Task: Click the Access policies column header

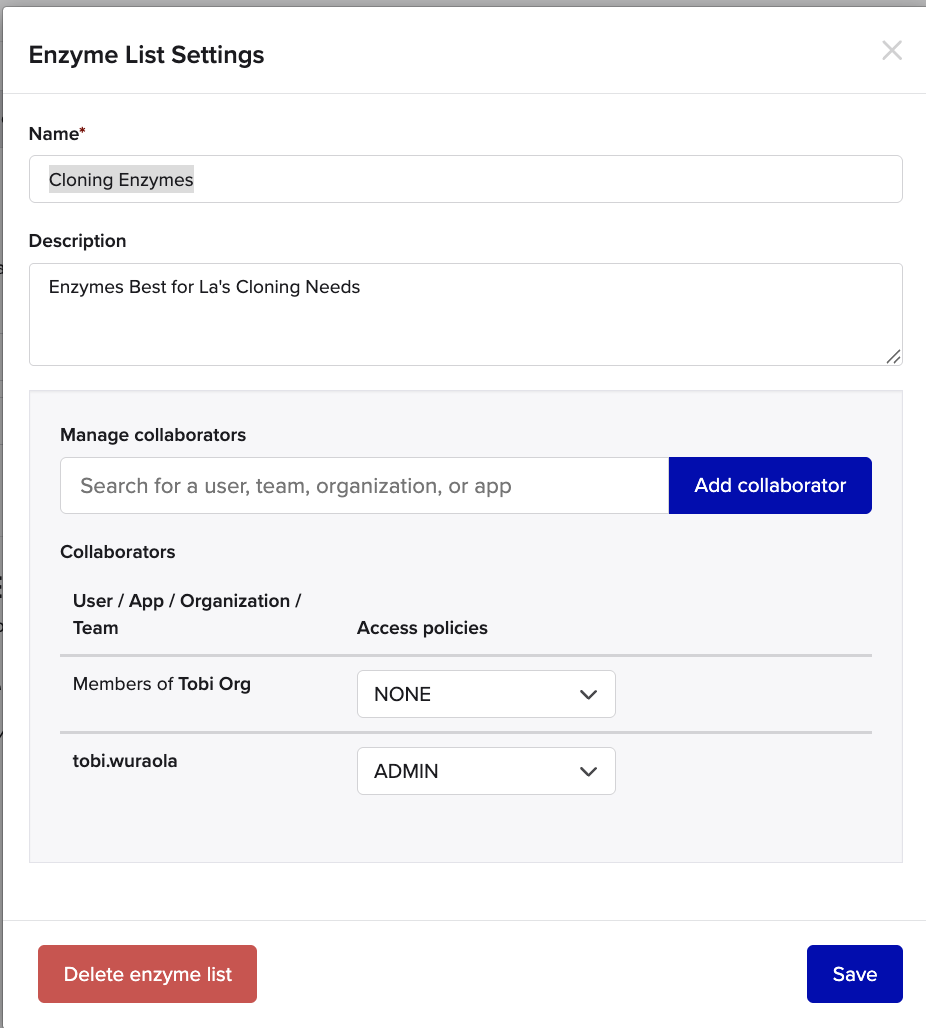Action: pos(422,628)
